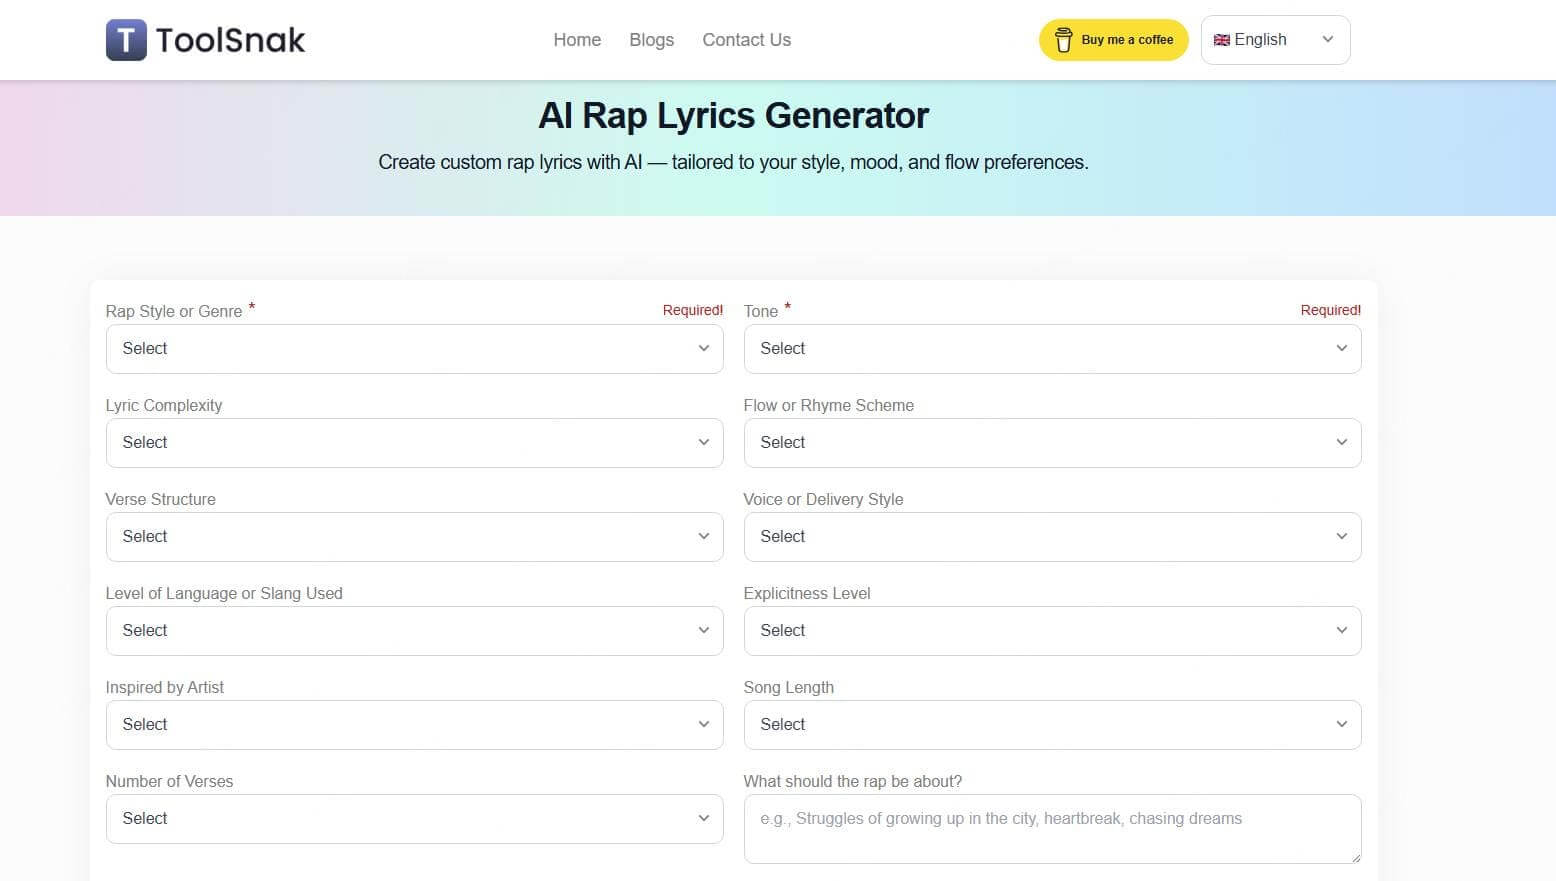Viewport: 1556px width, 881px height.
Task: Open the Inspired by Artist dropdown
Action: coord(414,724)
